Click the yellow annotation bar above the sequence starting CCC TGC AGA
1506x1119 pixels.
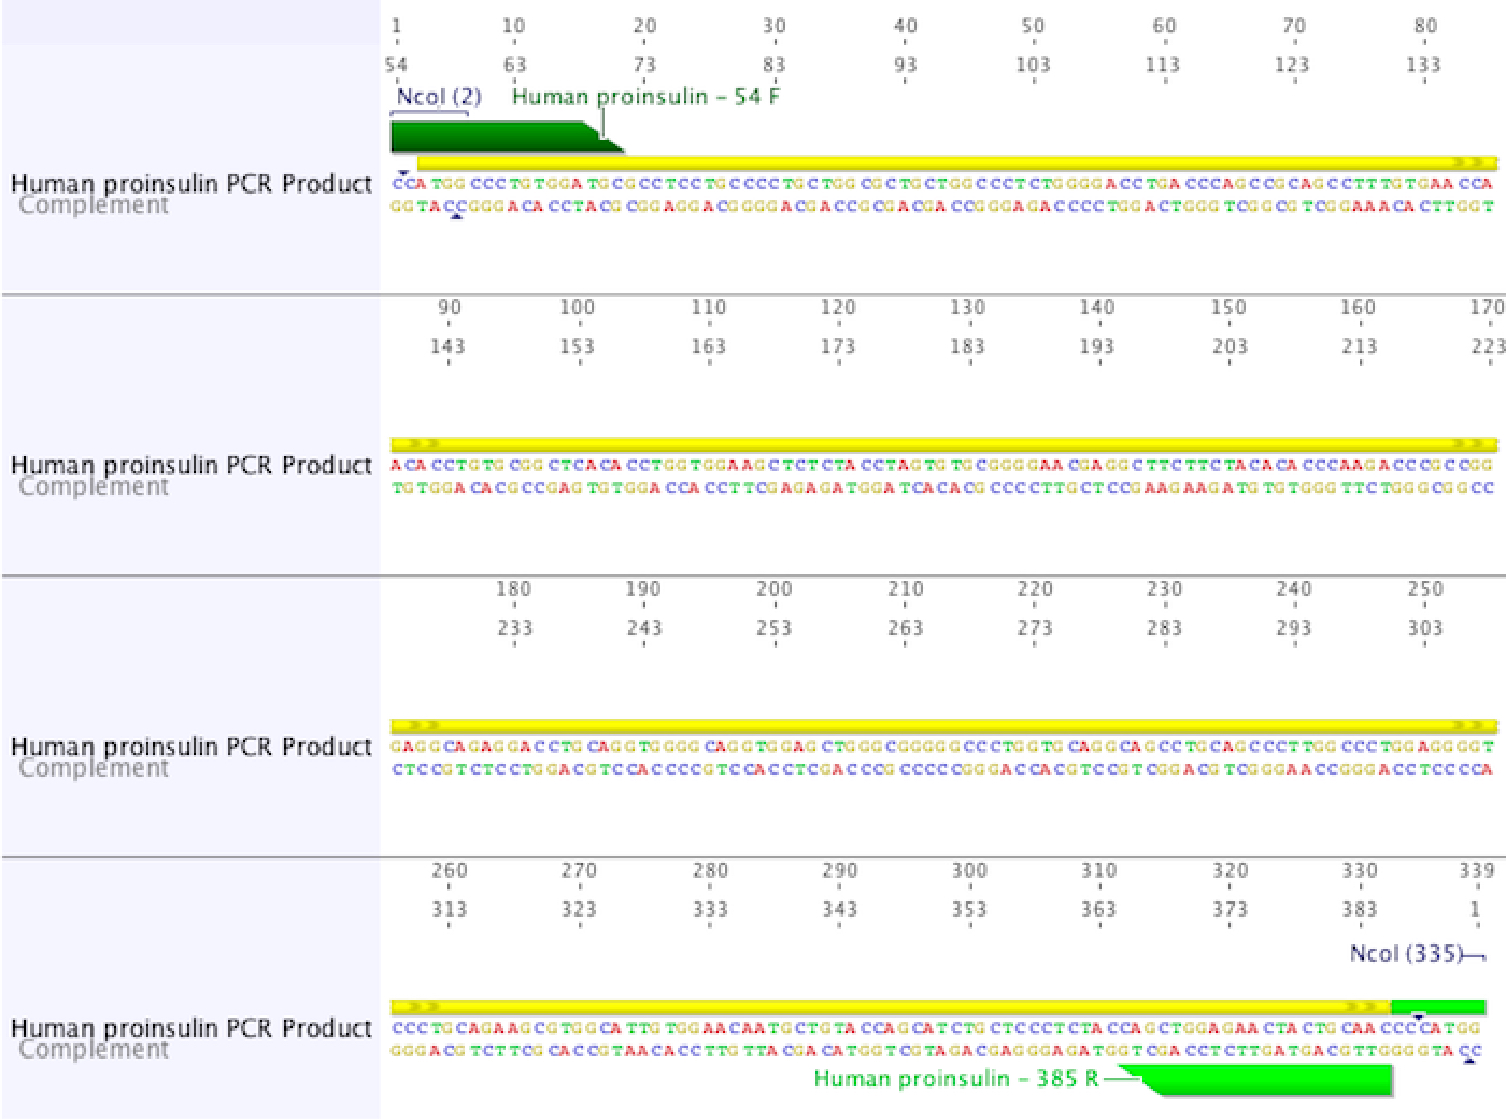[890, 1006]
